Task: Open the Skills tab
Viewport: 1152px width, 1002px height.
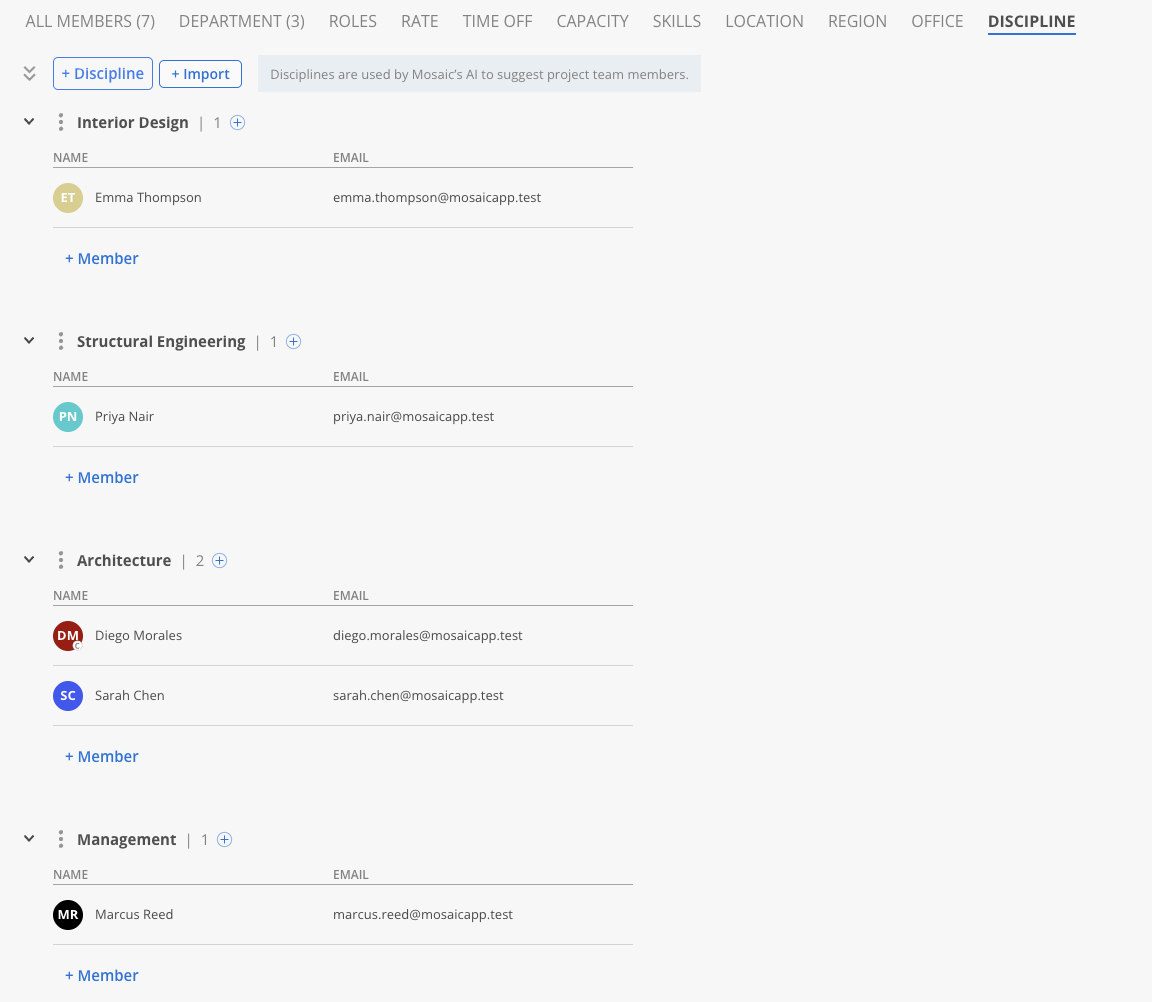Action: coord(677,21)
